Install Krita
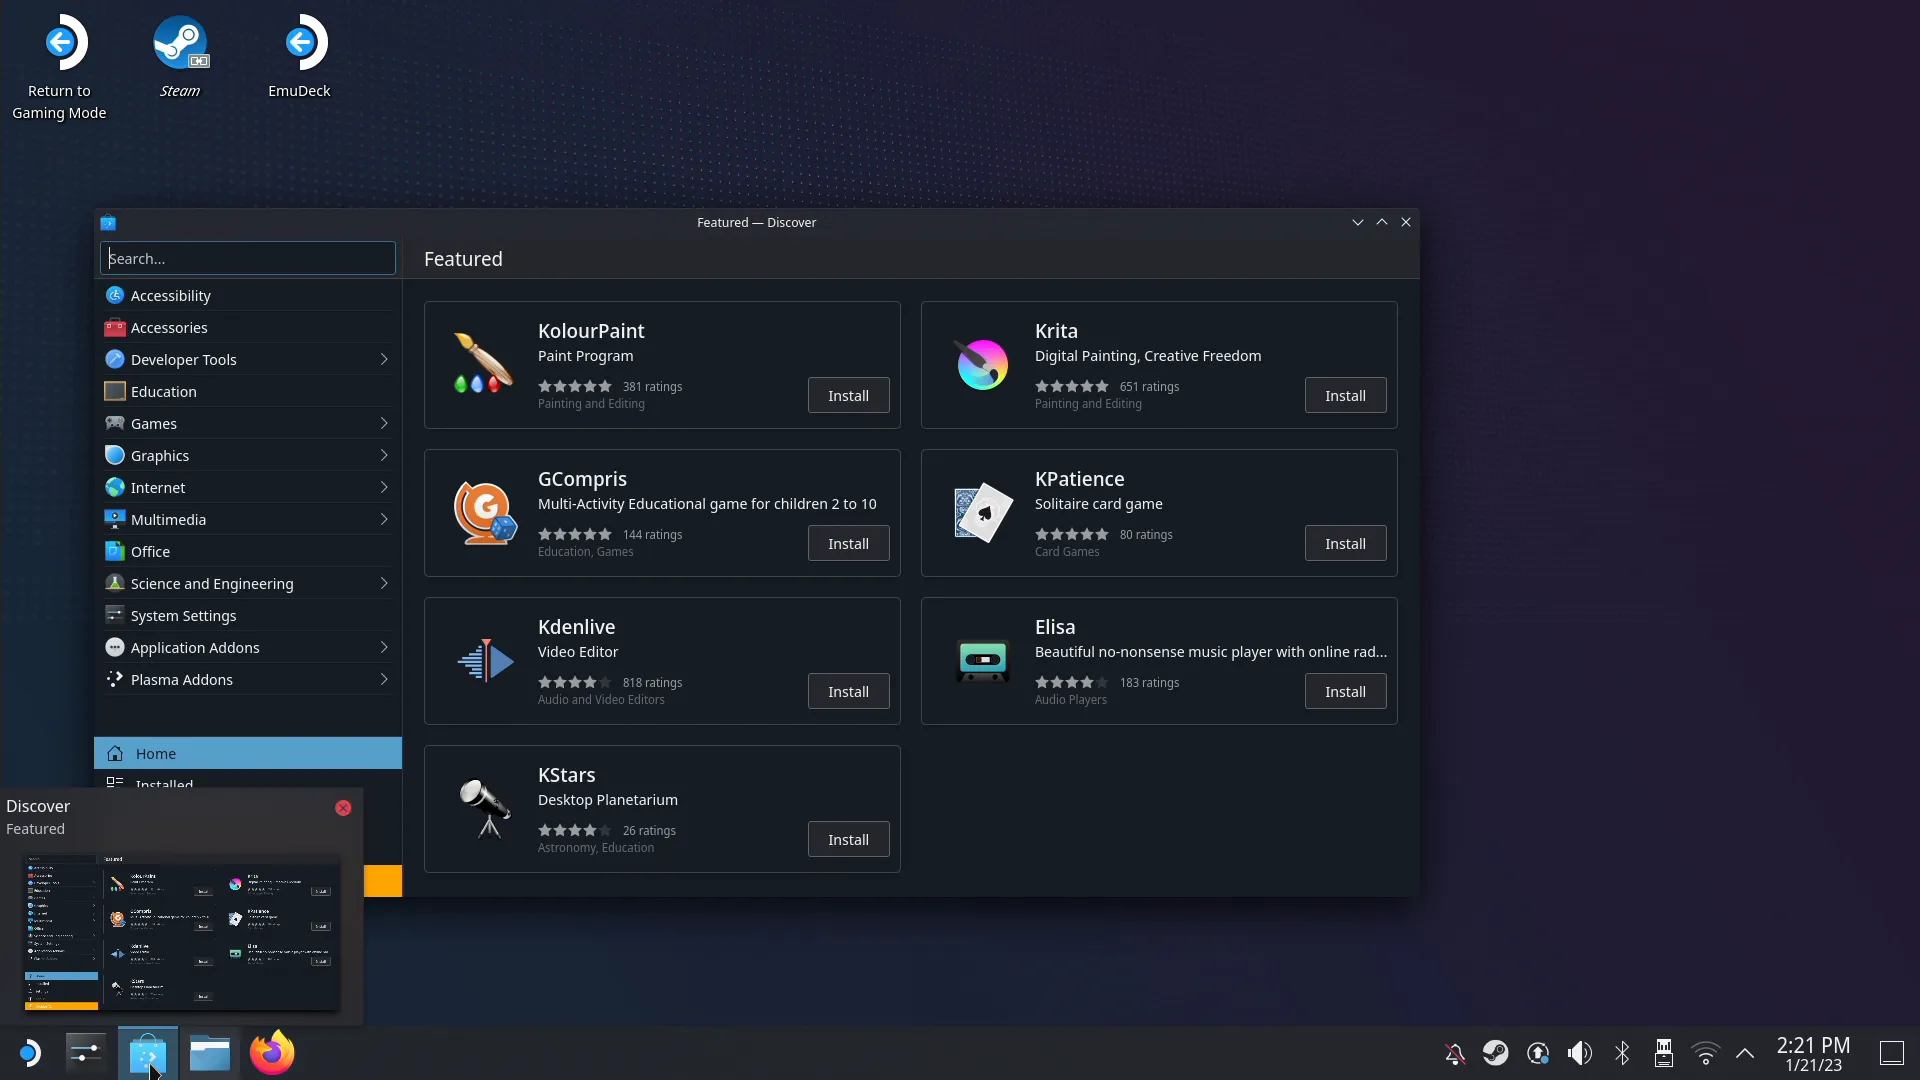 [1345, 395]
